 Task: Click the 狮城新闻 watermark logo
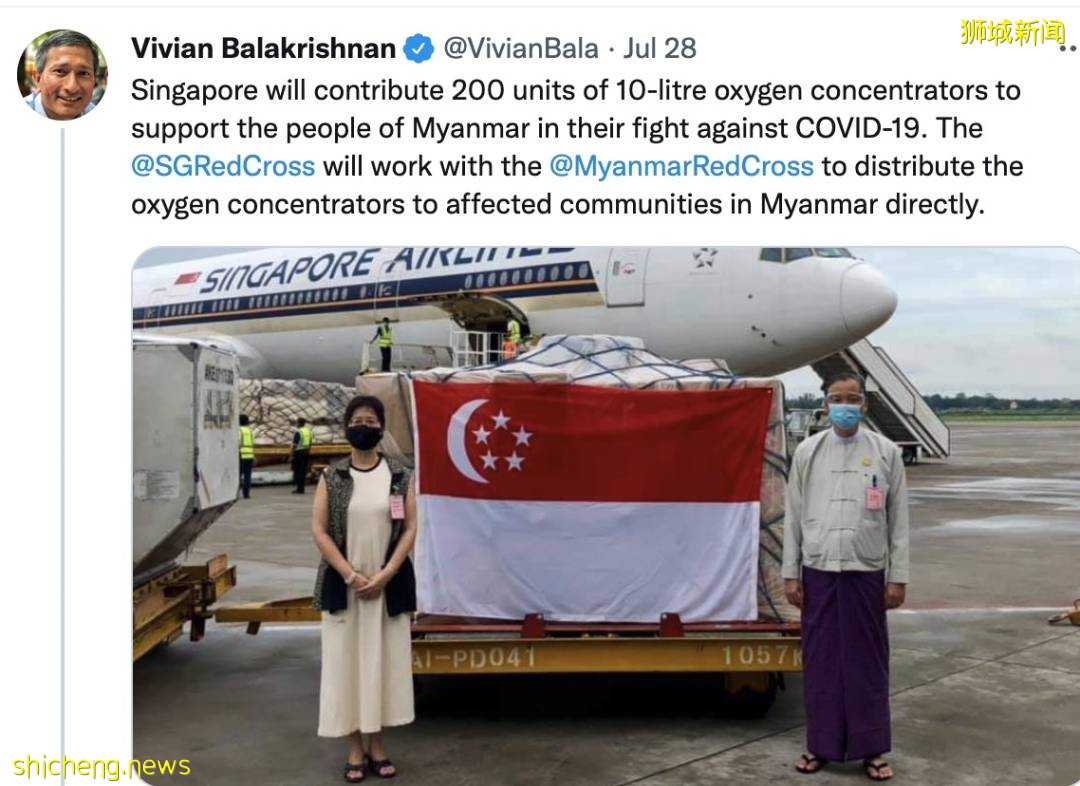(x=1012, y=32)
